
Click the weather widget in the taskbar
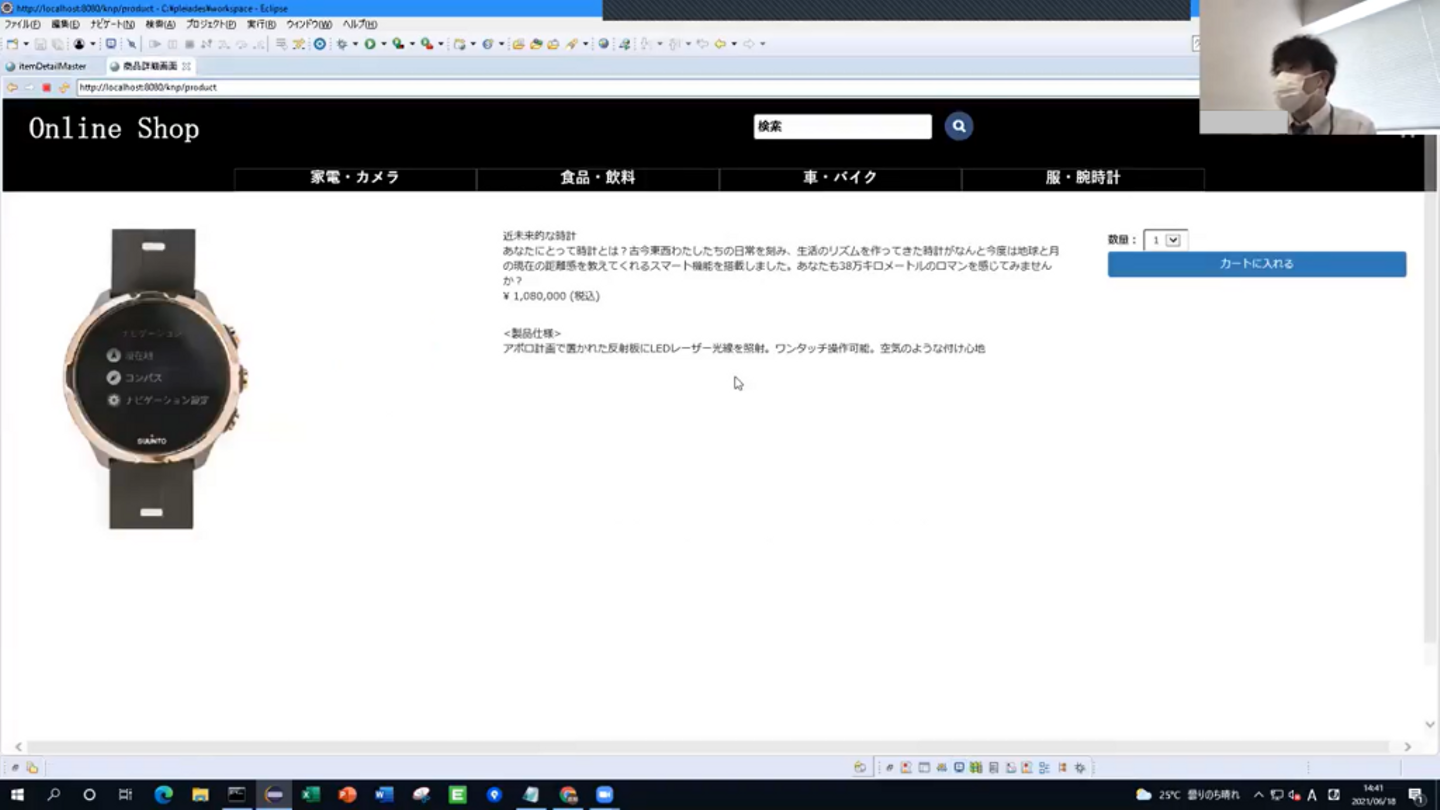coord(1187,795)
